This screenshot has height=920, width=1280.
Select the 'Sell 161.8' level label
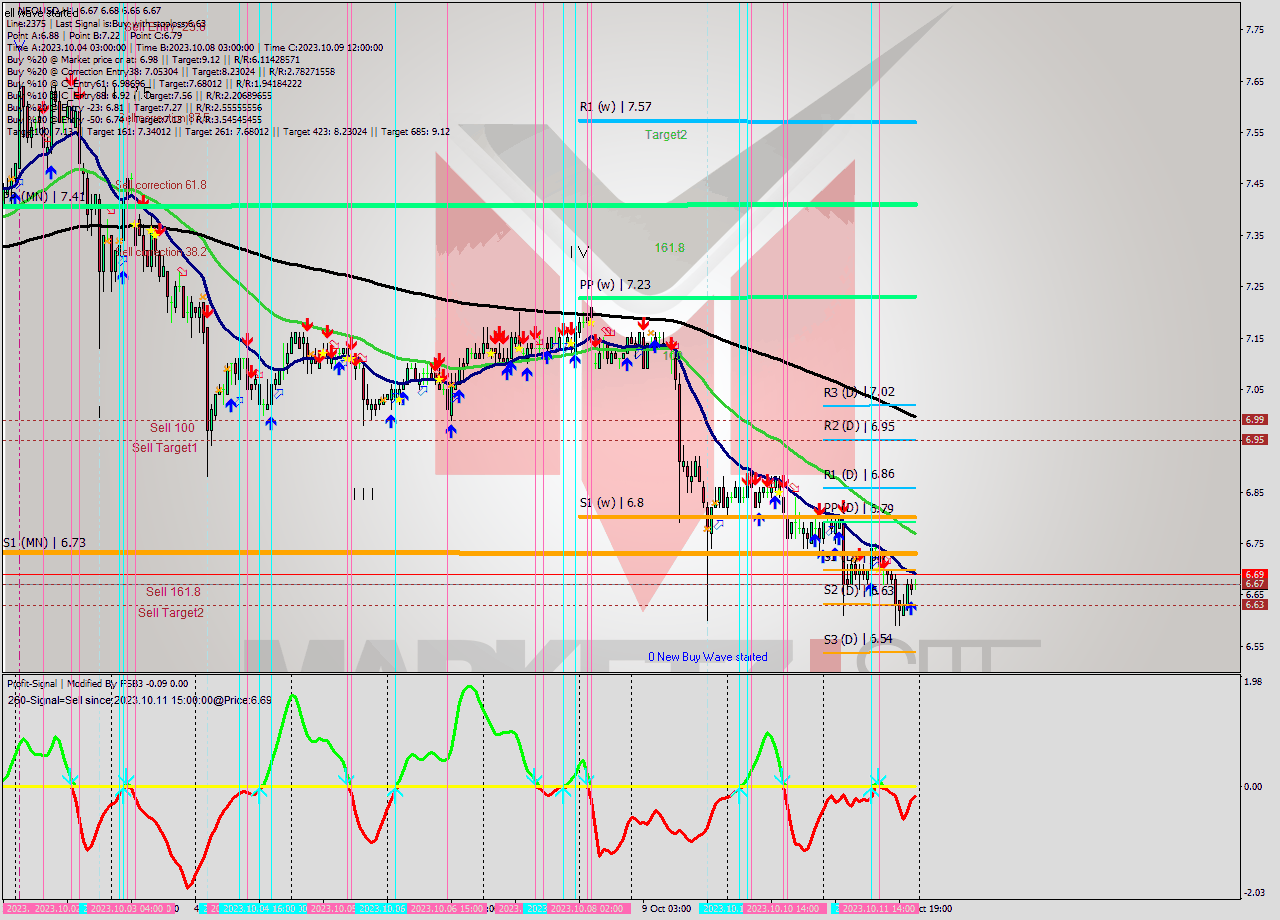(x=173, y=592)
